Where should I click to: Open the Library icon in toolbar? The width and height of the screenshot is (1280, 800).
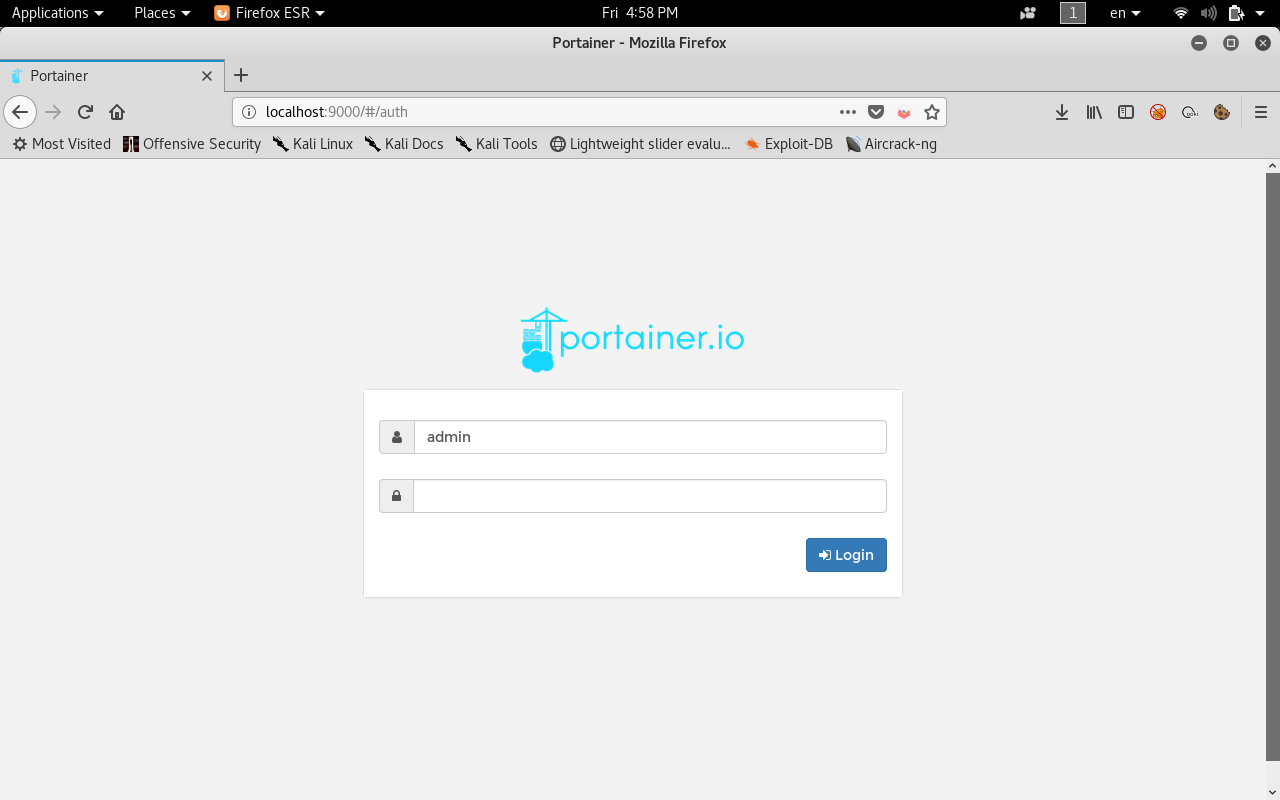[x=1094, y=112]
